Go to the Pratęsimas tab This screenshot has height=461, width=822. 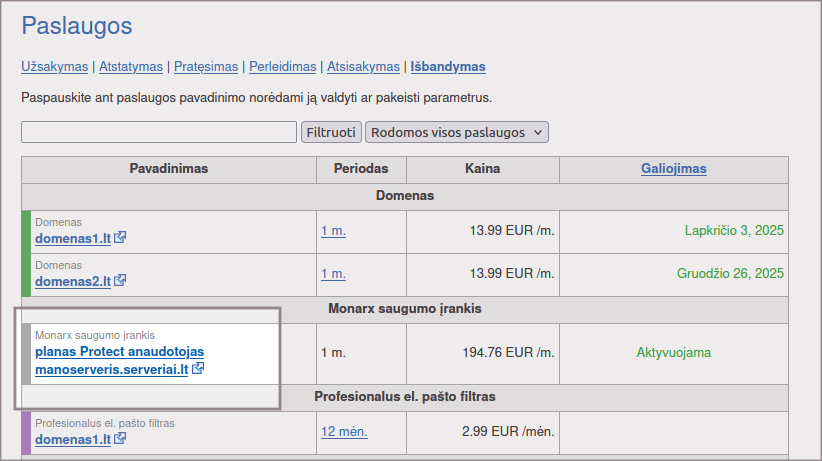tap(206, 67)
